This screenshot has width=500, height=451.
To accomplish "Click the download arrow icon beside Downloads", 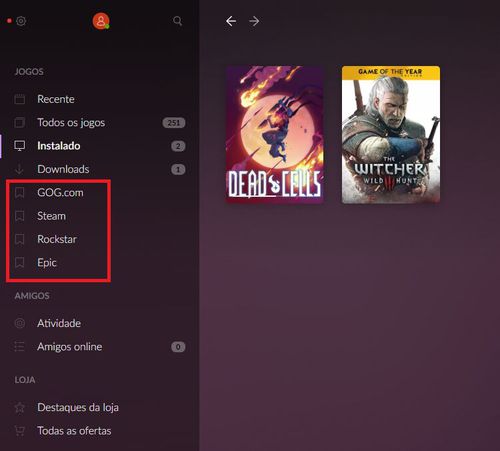I will coord(19,169).
